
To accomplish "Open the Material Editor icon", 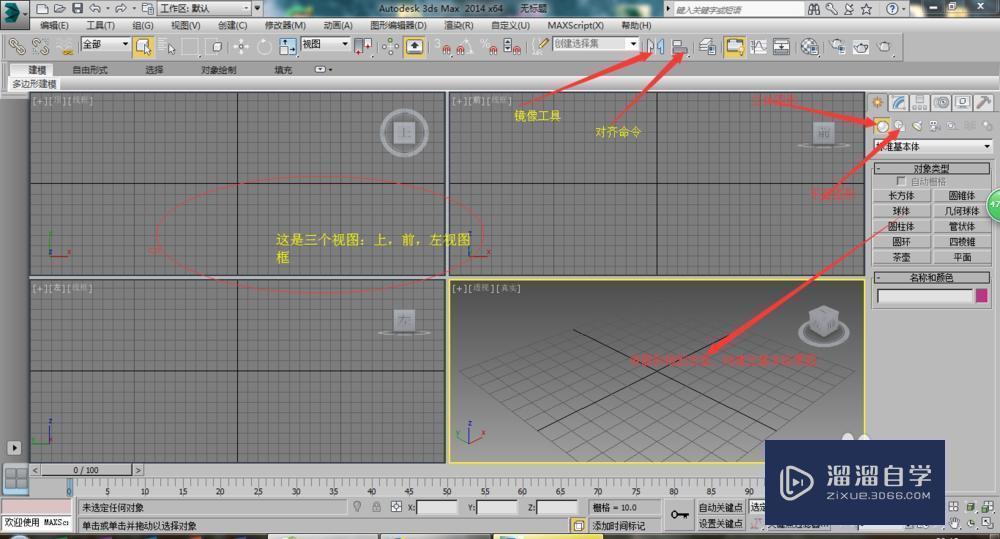I will [810, 47].
